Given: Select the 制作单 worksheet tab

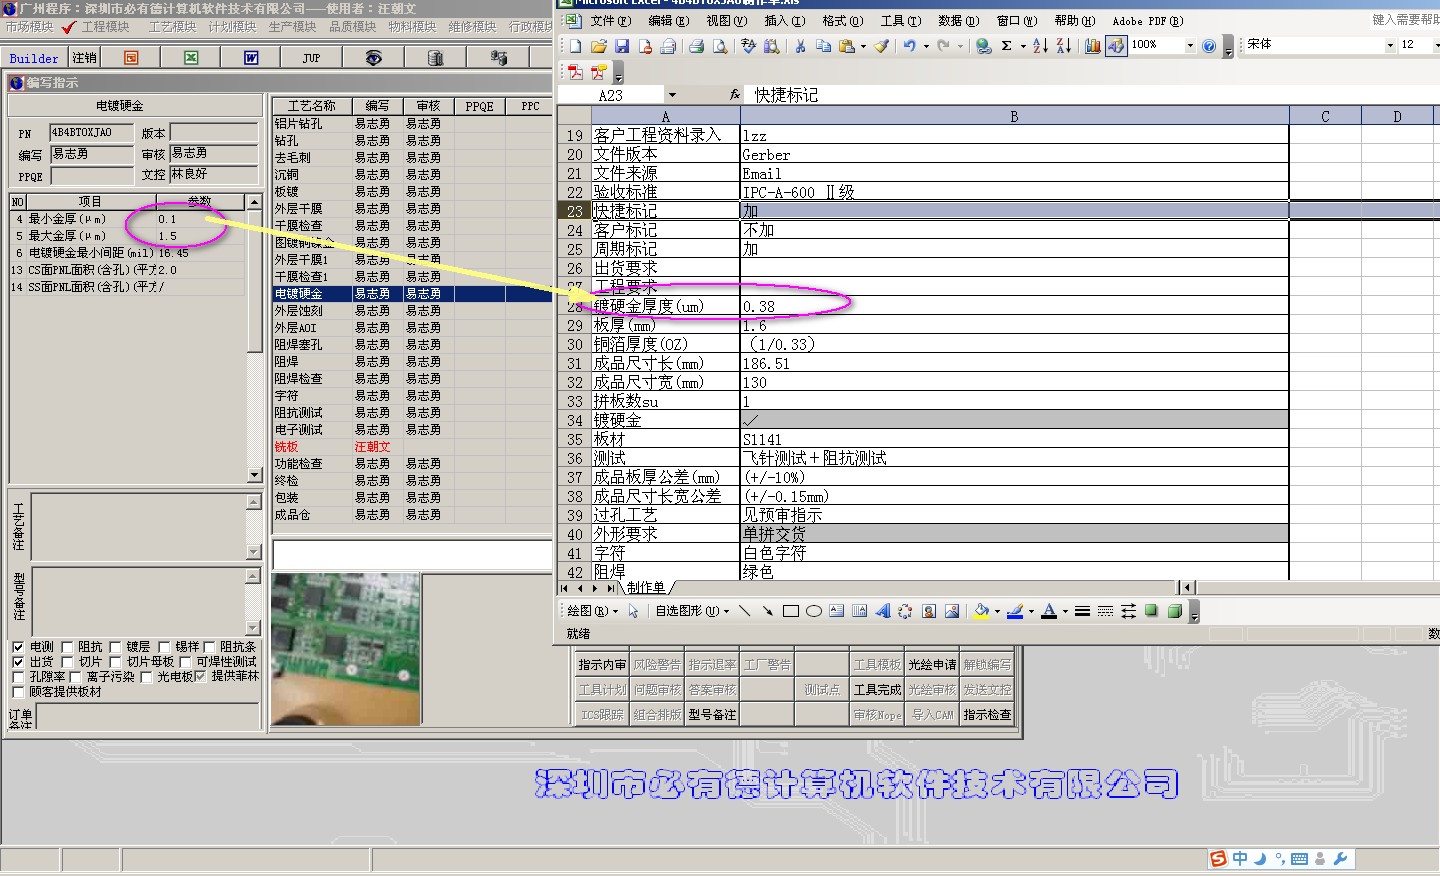Looking at the screenshot, I should coord(646,587).
